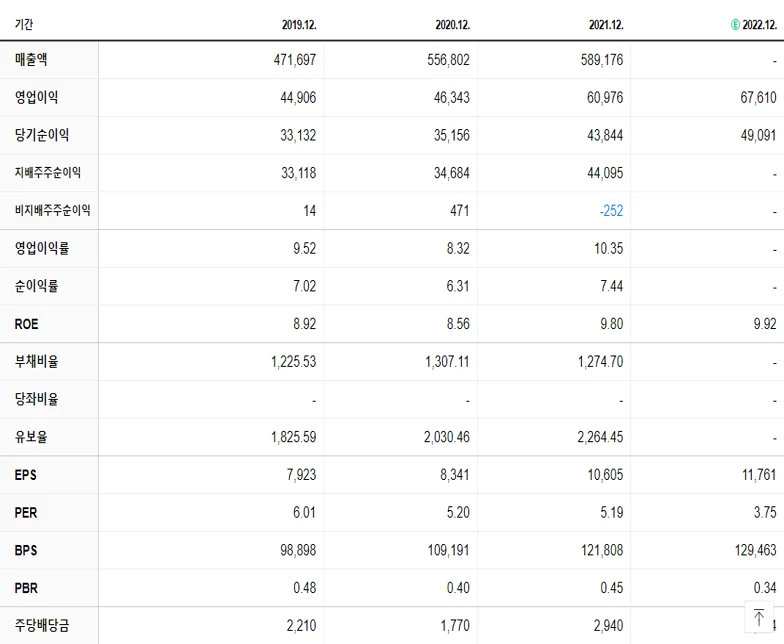784x644 pixels.
Task: Click the 매출액 row label
Action: (x=31, y=60)
